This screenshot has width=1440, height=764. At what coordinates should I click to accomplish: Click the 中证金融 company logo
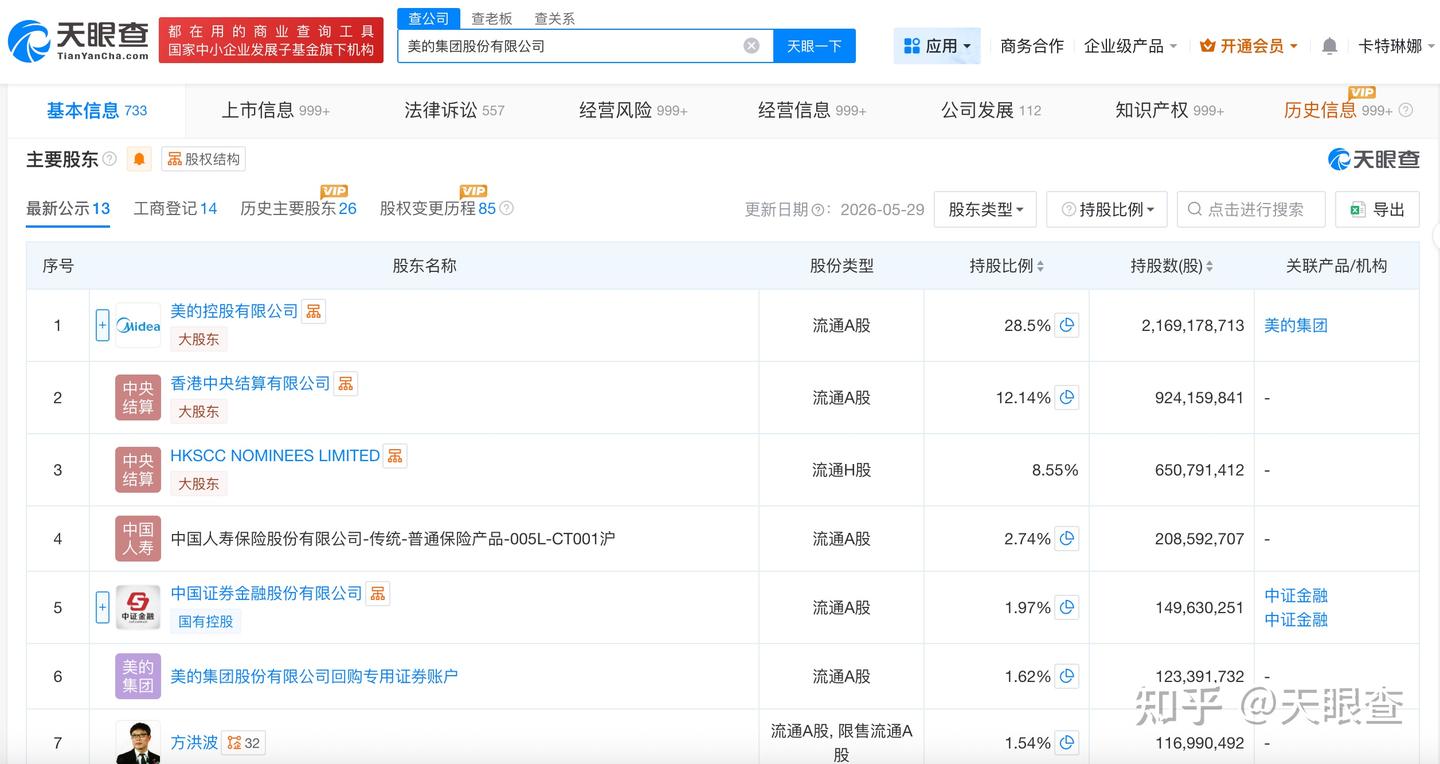pos(138,607)
